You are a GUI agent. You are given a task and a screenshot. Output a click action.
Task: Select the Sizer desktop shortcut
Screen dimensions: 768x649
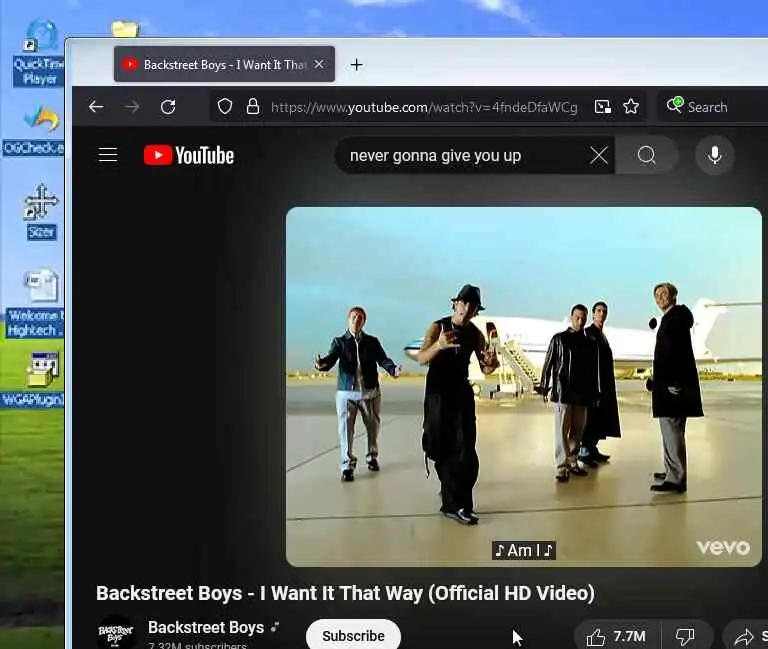(41, 212)
